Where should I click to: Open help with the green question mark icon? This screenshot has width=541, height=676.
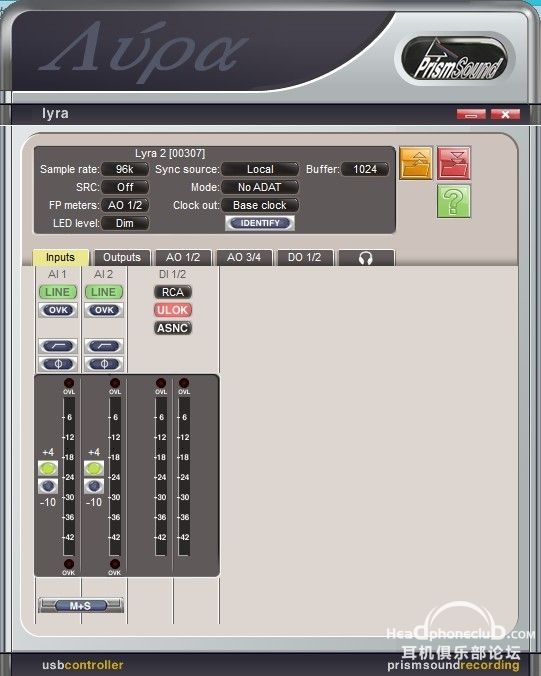[454, 201]
